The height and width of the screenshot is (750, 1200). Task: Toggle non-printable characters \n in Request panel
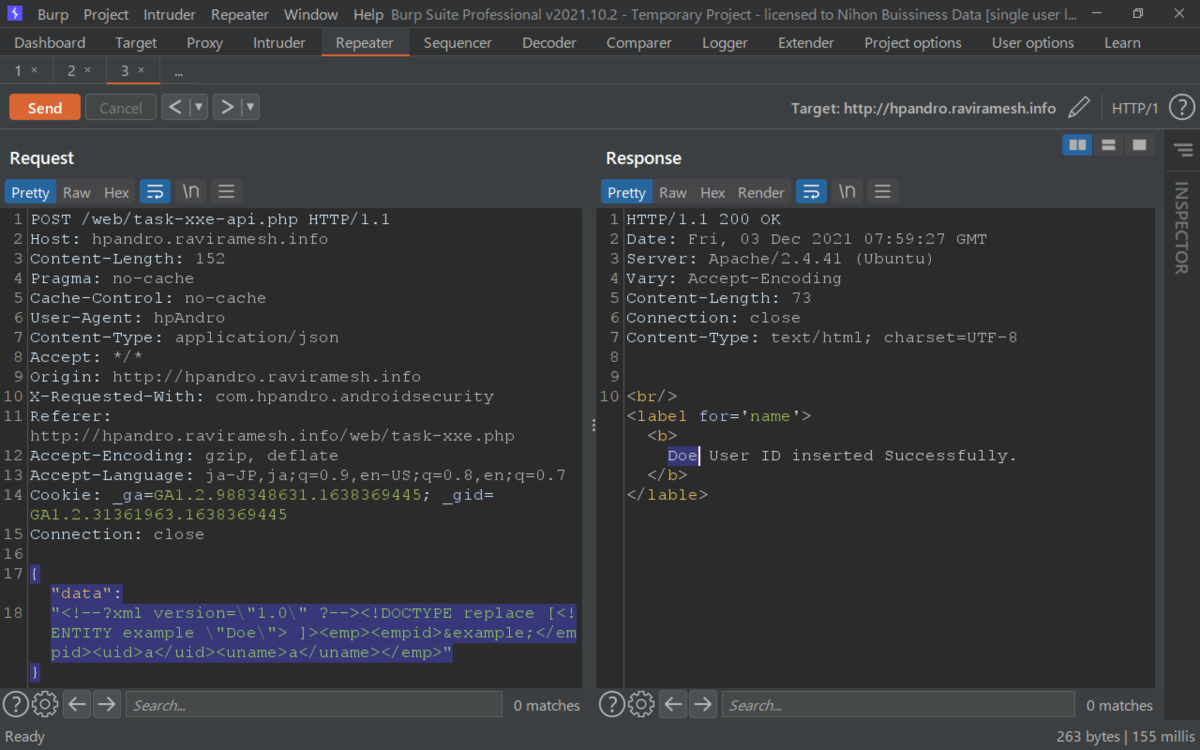pos(190,192)
